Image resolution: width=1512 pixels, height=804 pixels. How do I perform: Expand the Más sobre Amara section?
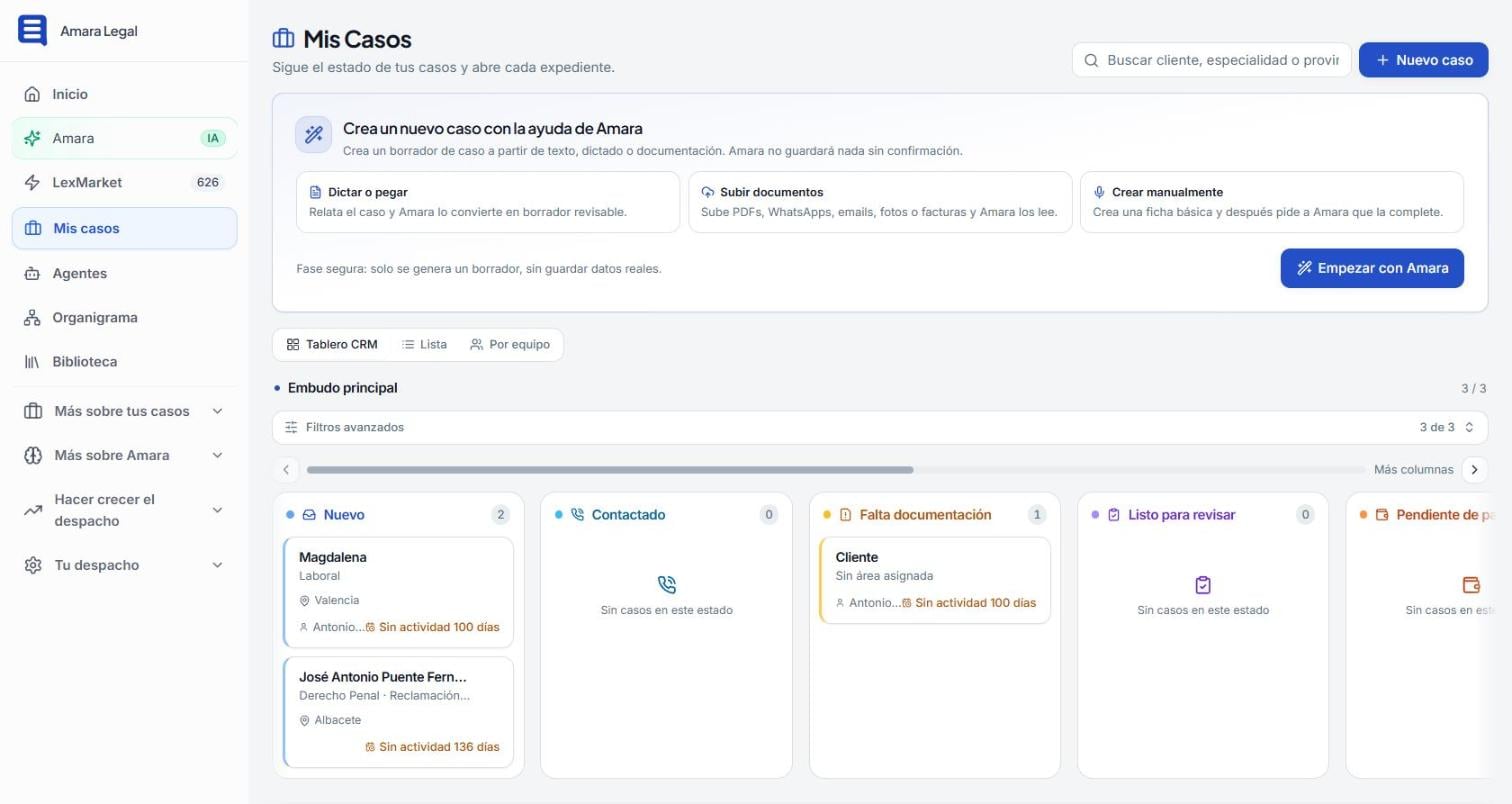pyautogui.click(x=124, y=455)
